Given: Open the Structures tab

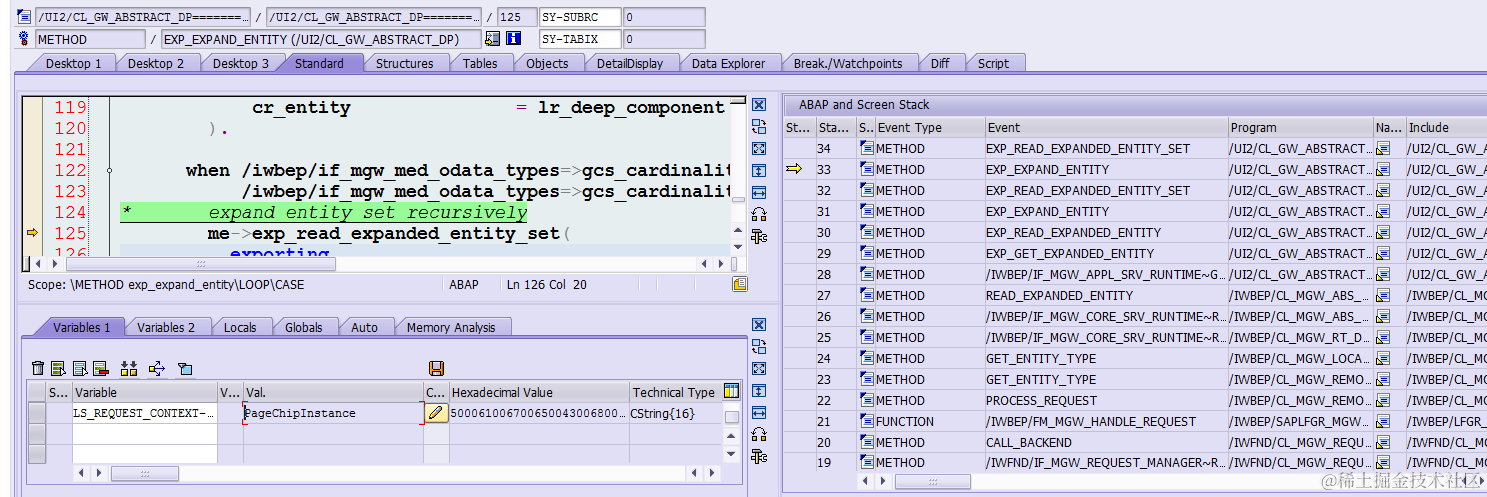Looking at the screenshot, I should point(404,63).
